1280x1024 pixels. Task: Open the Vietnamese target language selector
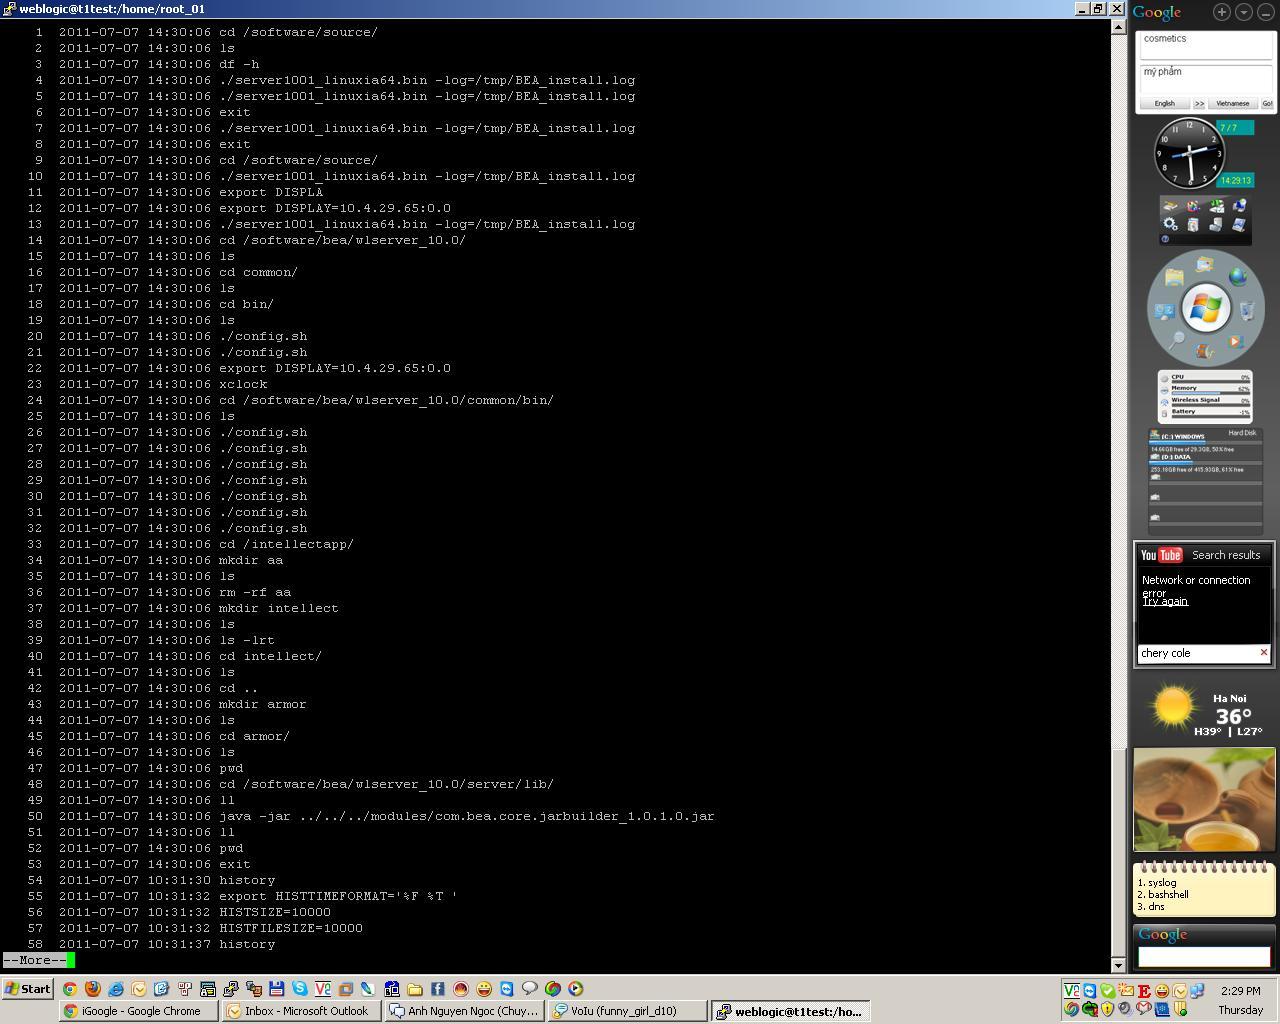(x=1232, y=103)
